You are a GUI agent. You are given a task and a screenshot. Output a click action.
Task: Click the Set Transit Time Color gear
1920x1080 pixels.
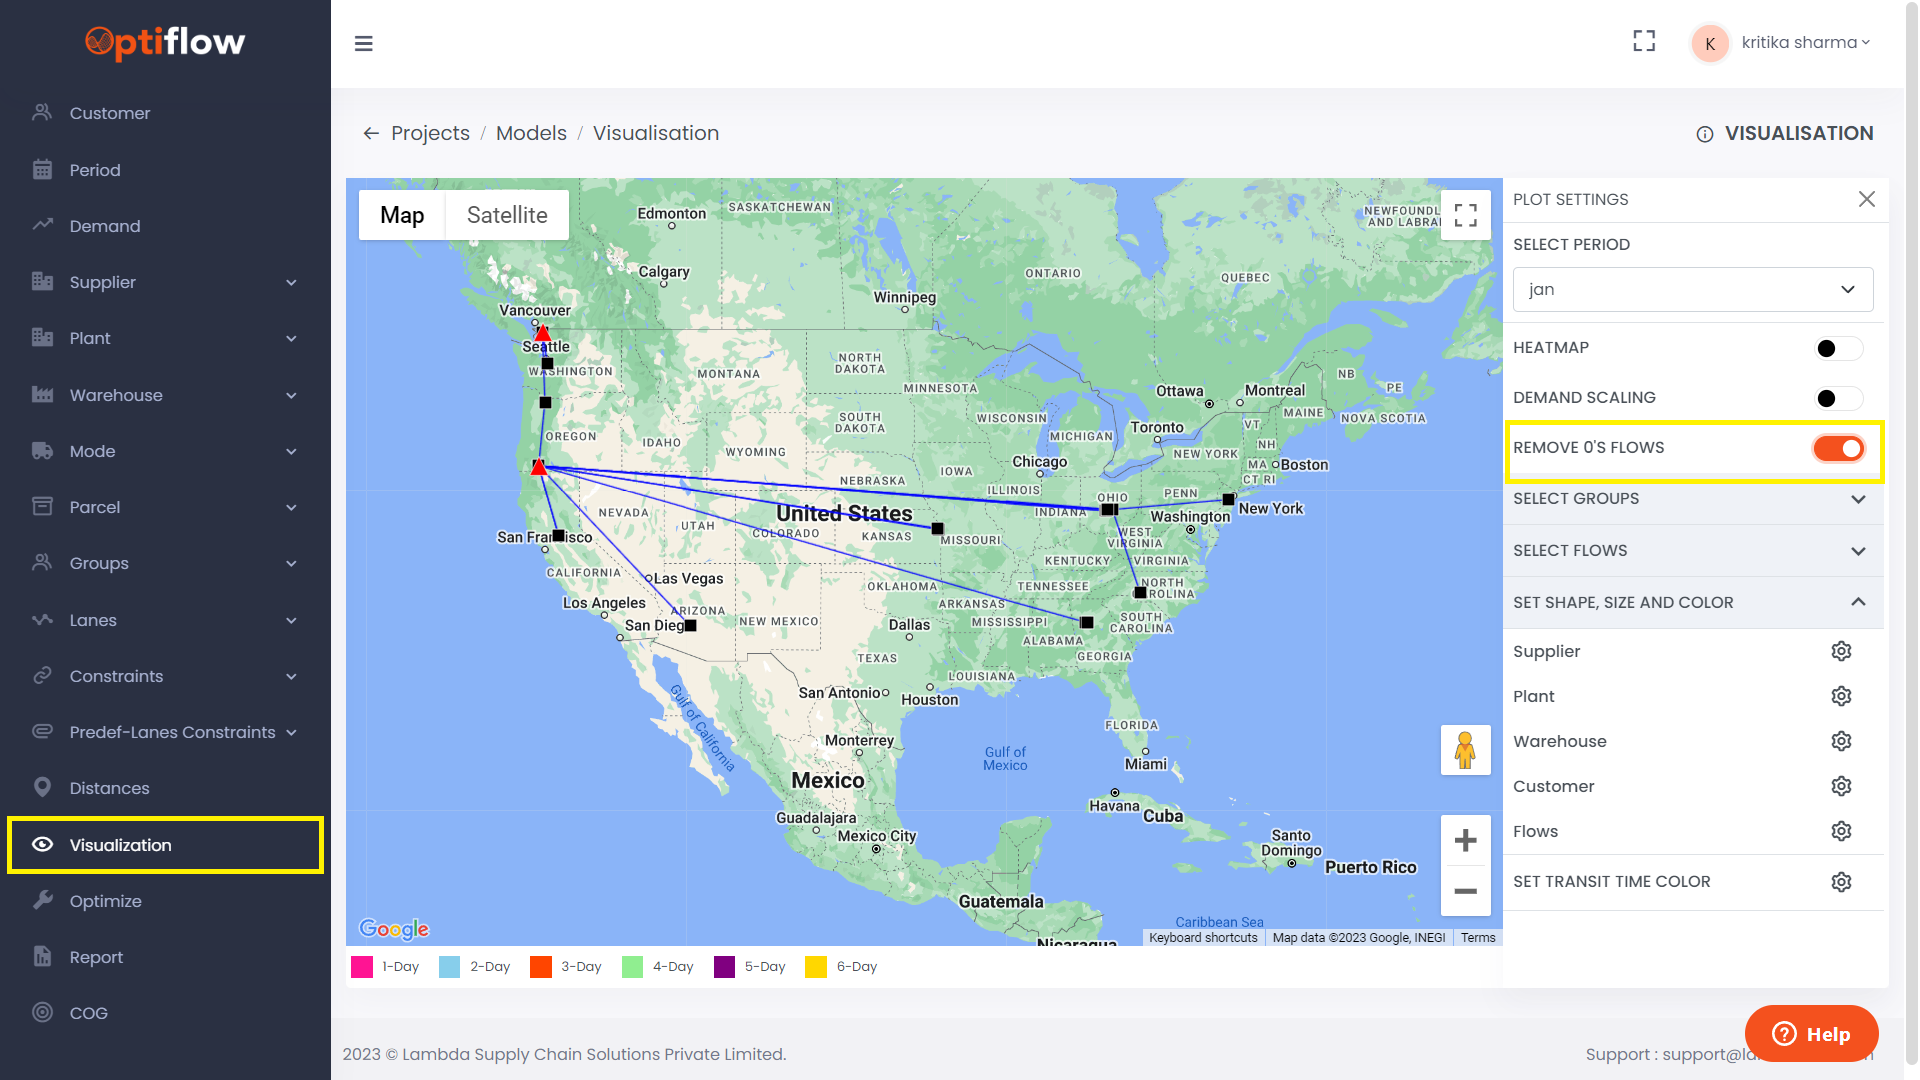pos(1841,882)
